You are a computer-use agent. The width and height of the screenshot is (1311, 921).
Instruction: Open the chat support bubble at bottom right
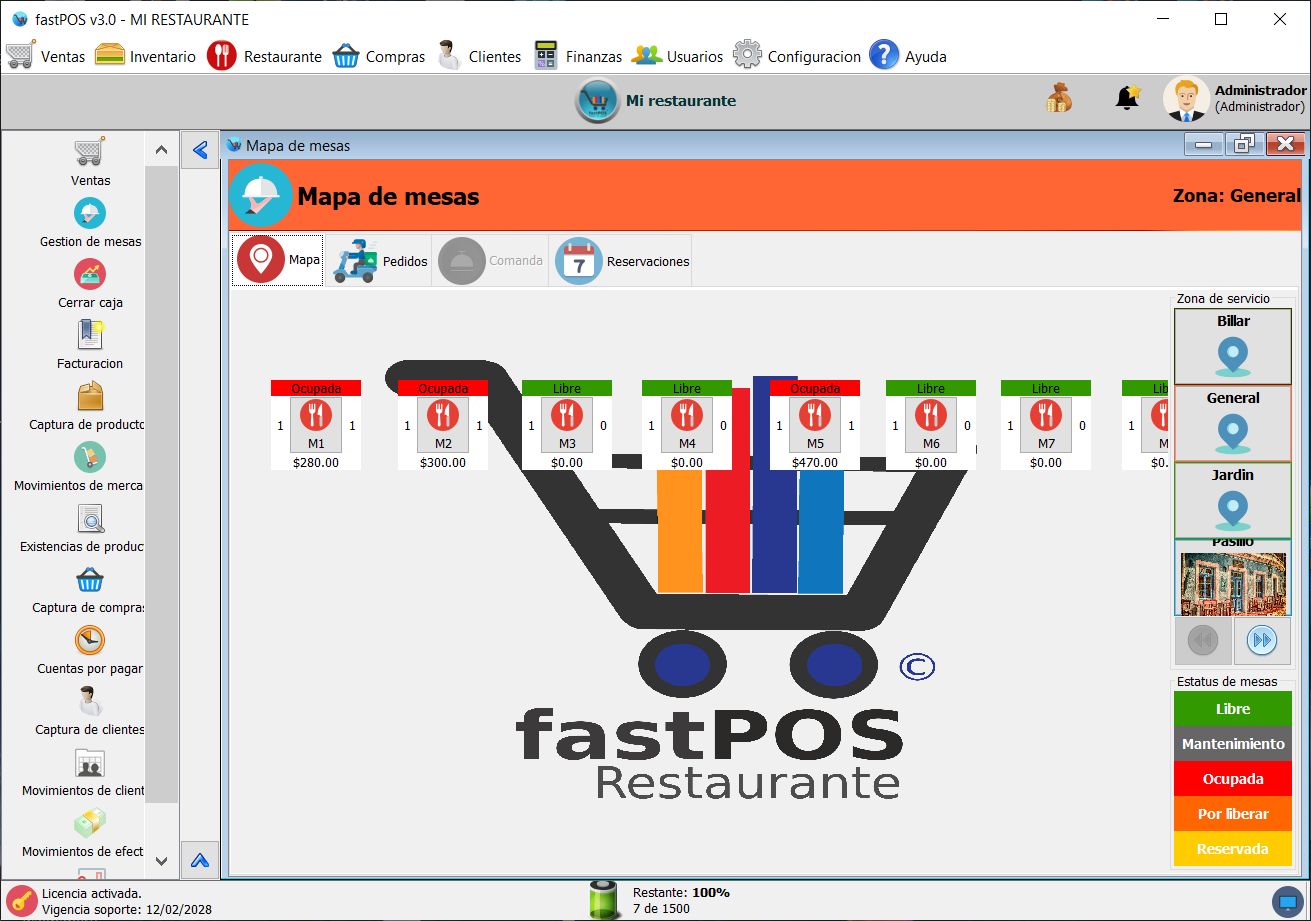(x=1286, y=900)
